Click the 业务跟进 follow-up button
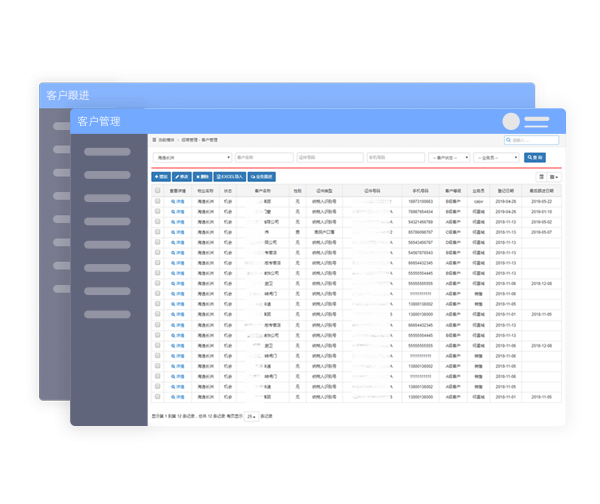The width and height of the screenshot is (600, 504). click(262, 176)
